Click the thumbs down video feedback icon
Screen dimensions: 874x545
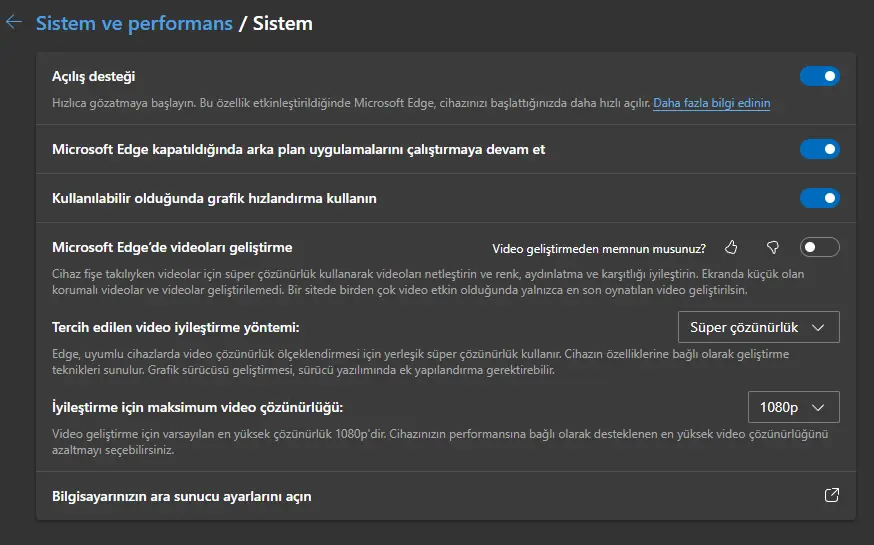tap(773, 247)
